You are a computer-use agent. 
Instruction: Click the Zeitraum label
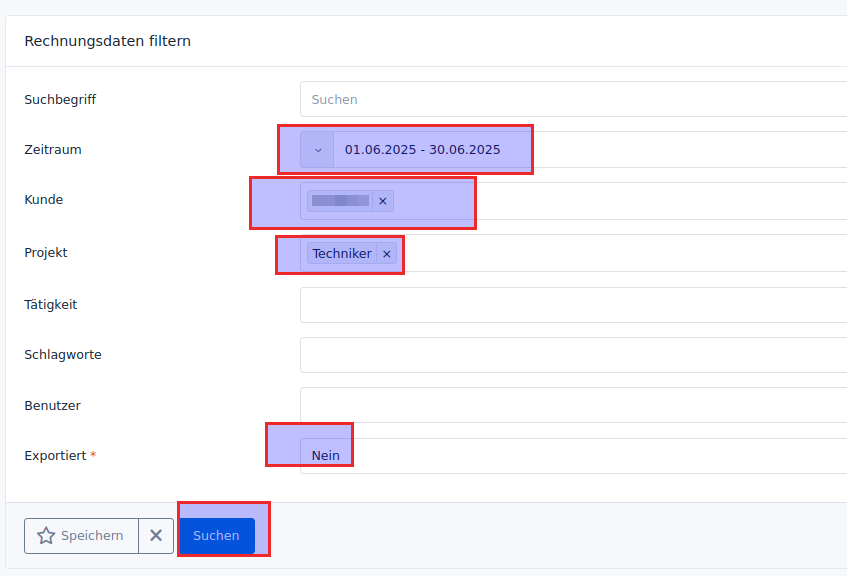[x=53, y=150]
